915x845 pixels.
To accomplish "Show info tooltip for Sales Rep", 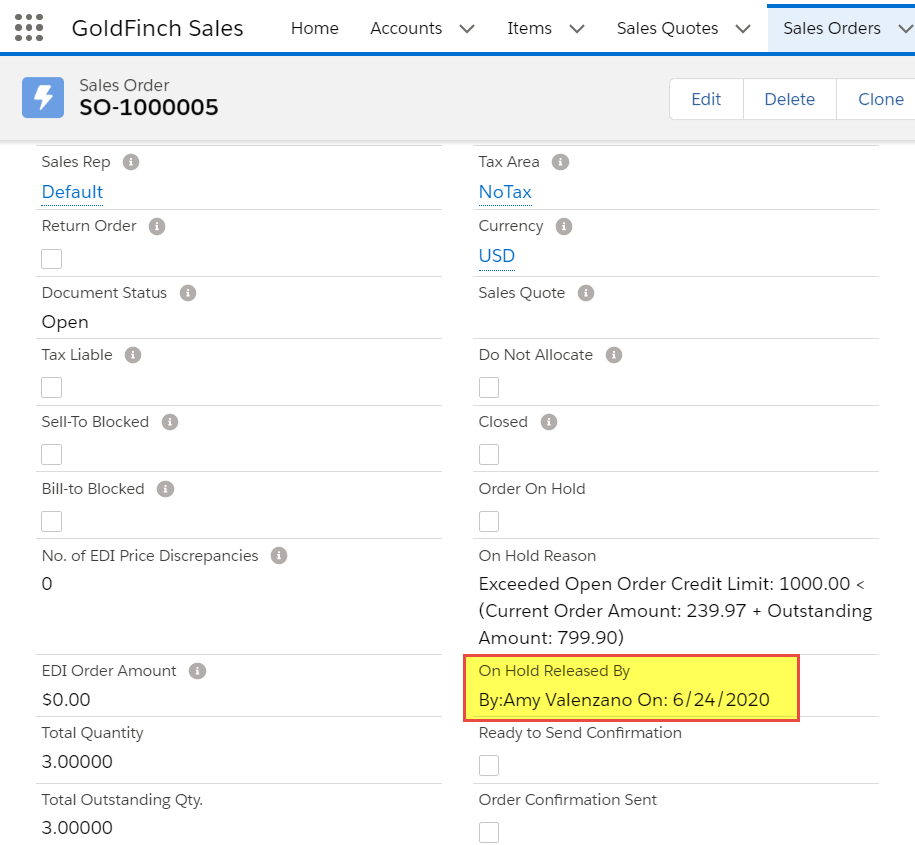I will (x=131, y=162).
